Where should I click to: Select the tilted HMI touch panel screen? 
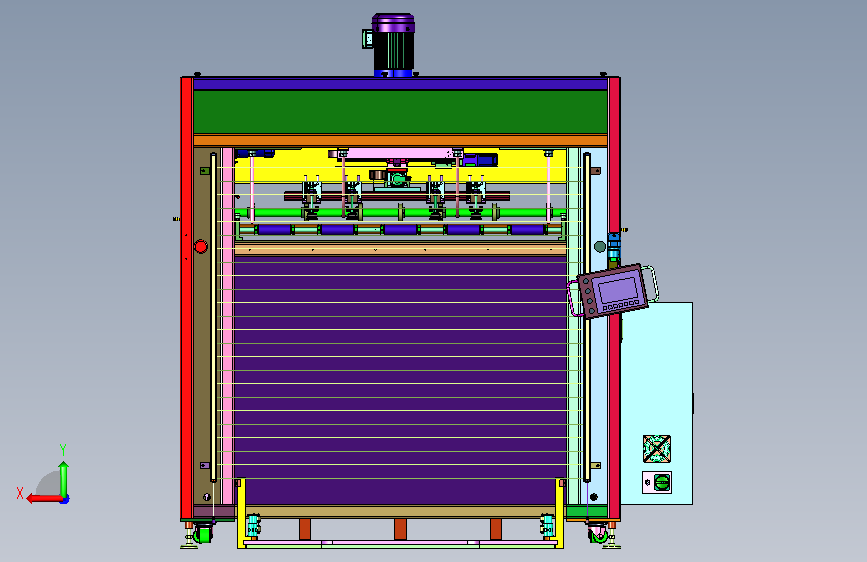(x=617, y=291)
